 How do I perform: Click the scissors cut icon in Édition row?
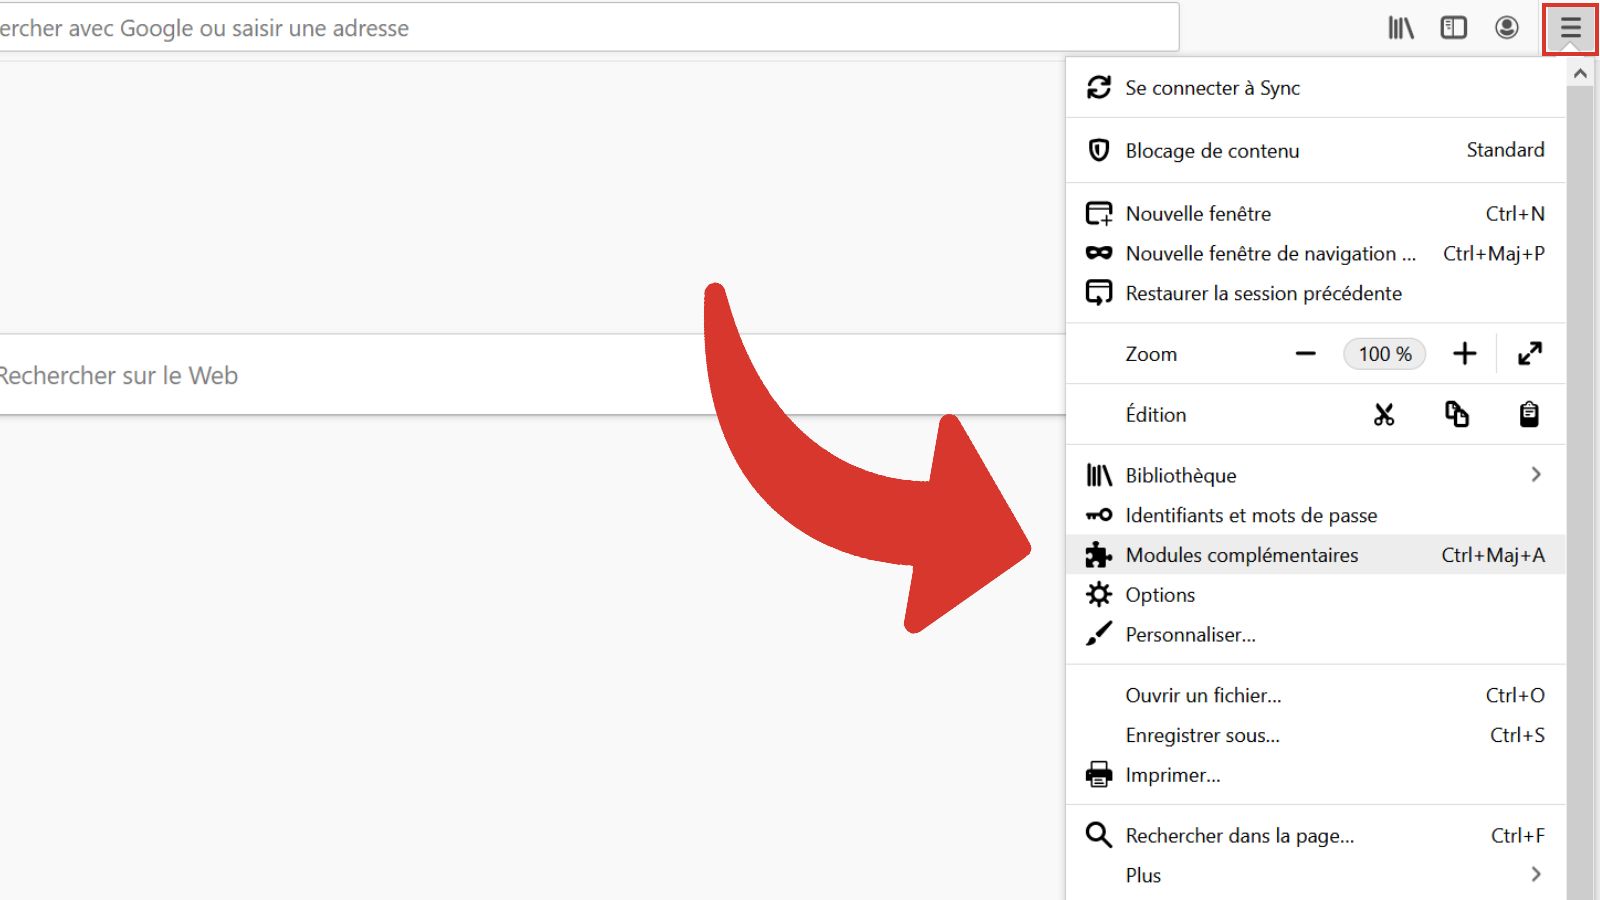[x=1384, y=414]
